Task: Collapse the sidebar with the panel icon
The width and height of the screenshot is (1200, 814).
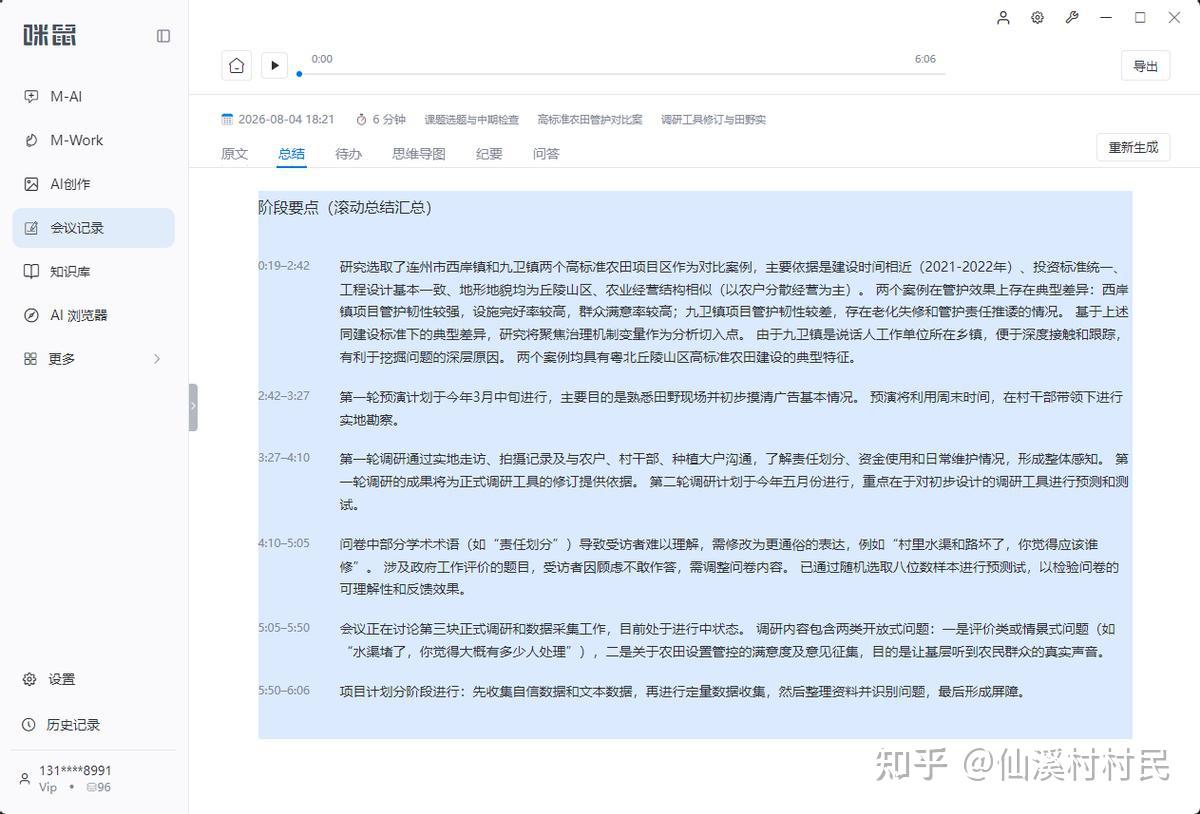Action: click(x=163, y=36)
